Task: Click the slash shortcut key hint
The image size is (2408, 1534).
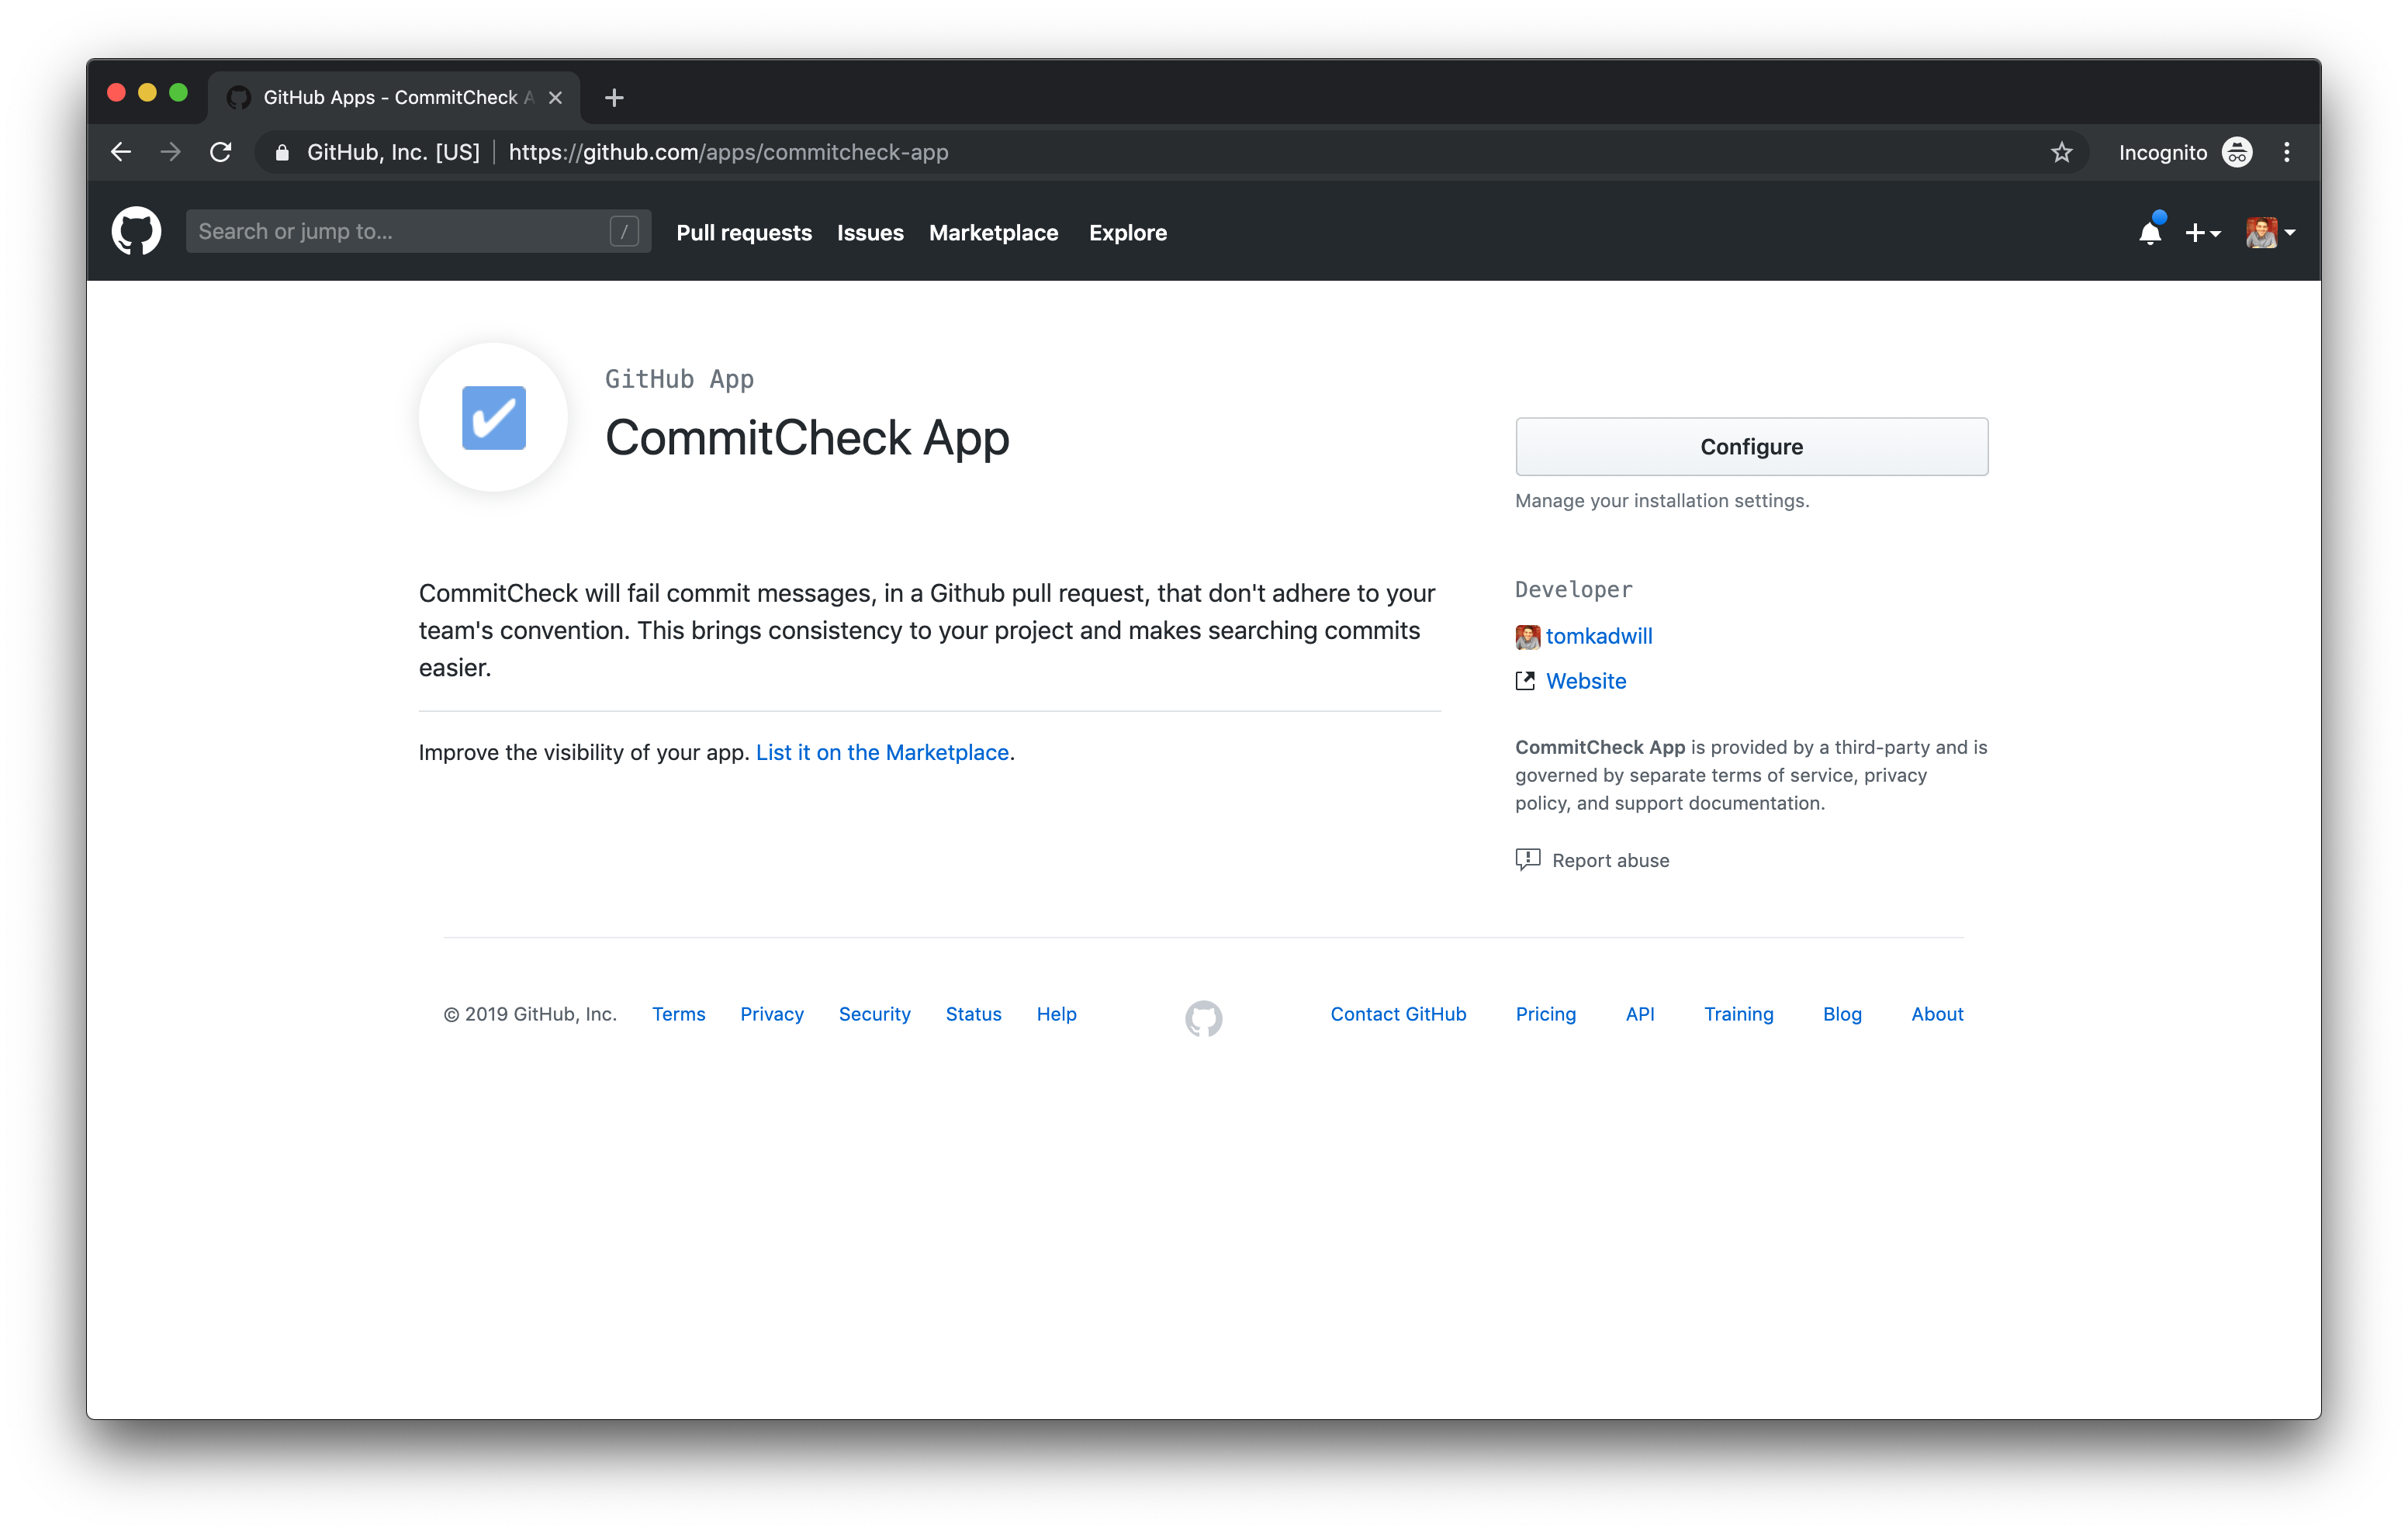Action: [624, 232]
